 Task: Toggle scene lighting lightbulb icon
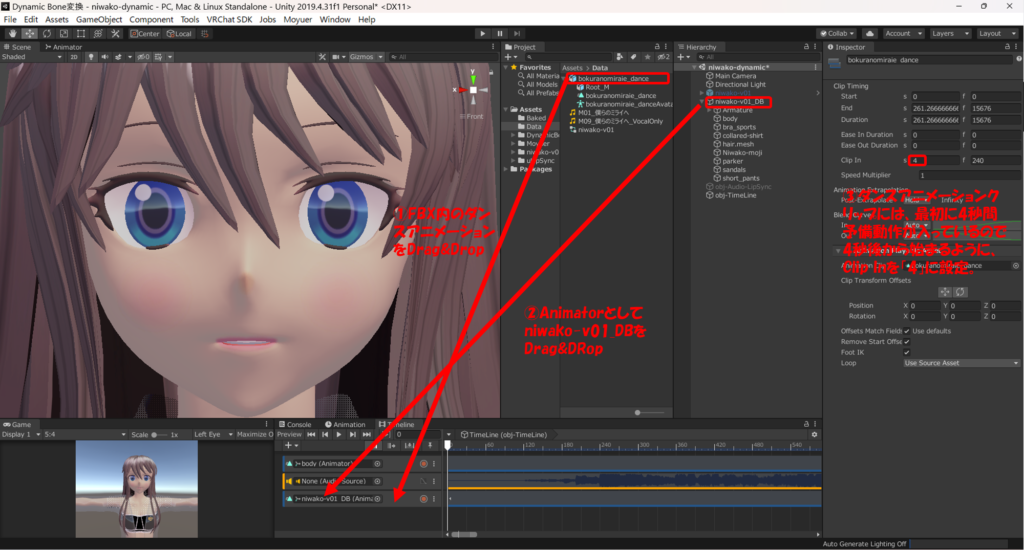(x=91, y=57)
